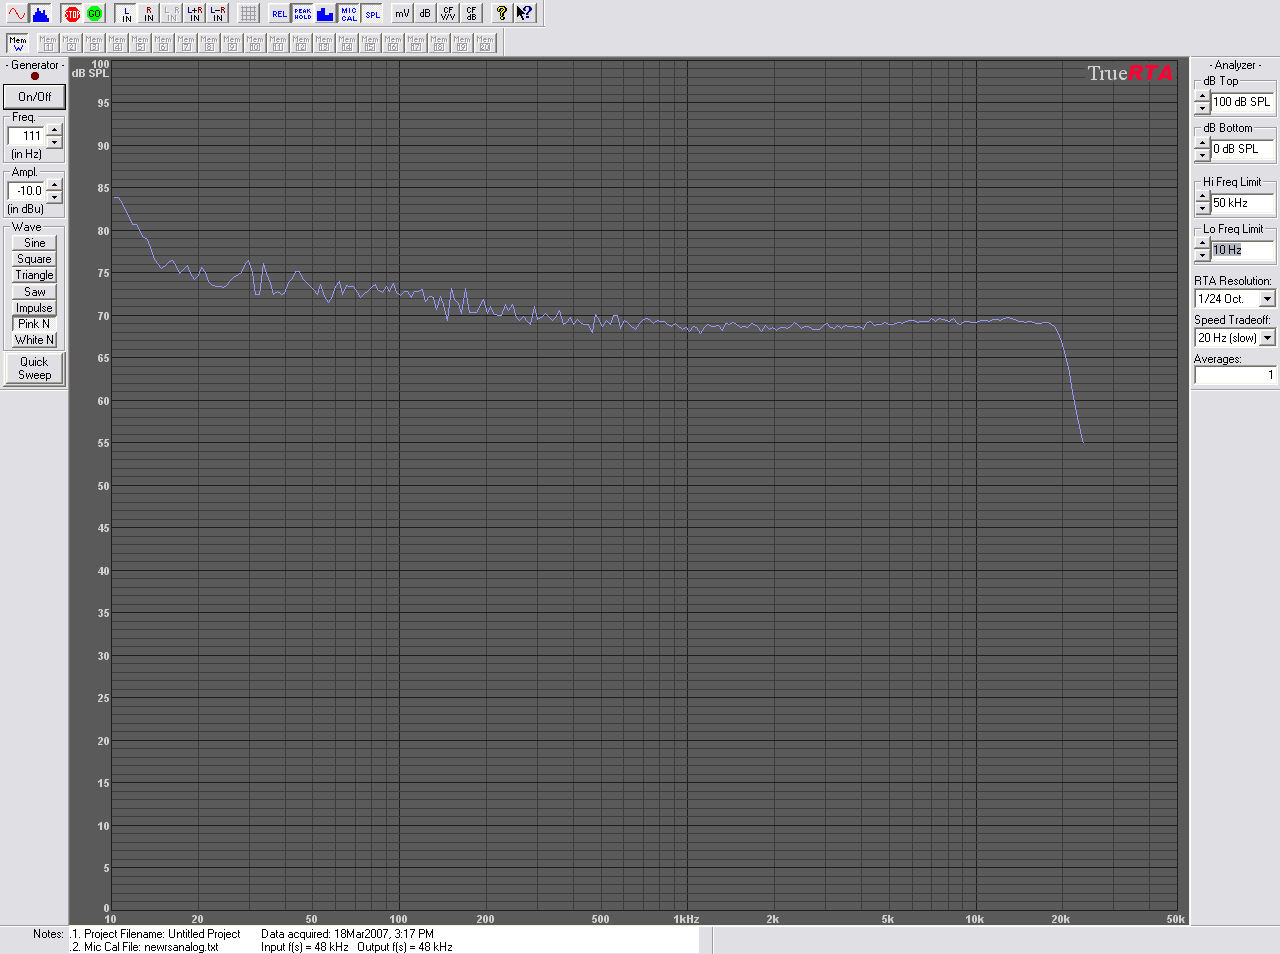1280x954 pixels.
Task: Switch to the blue spectrum analyzer view icon
Action: (x=40, y=13)
